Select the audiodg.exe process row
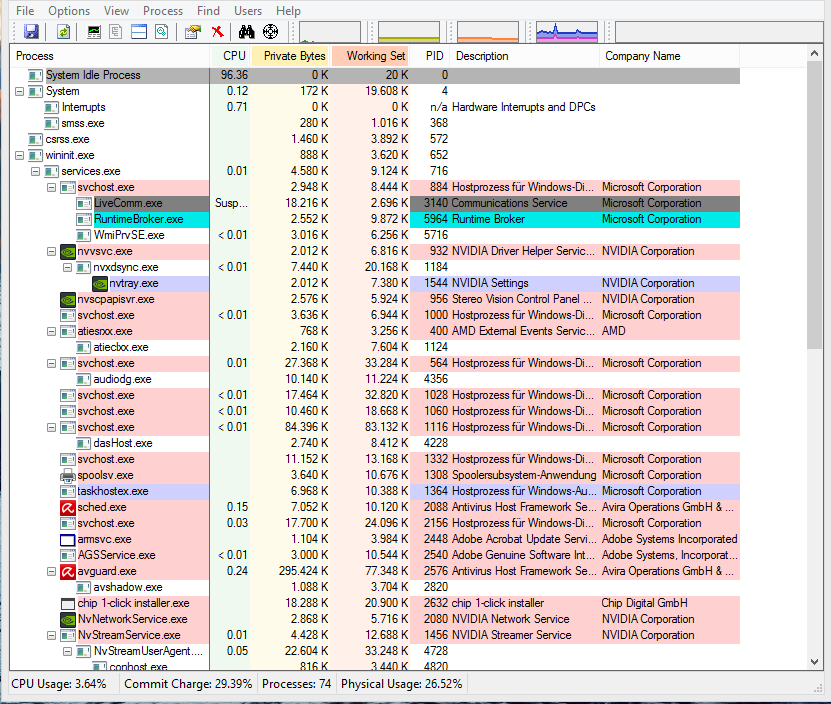 [375, 380]
